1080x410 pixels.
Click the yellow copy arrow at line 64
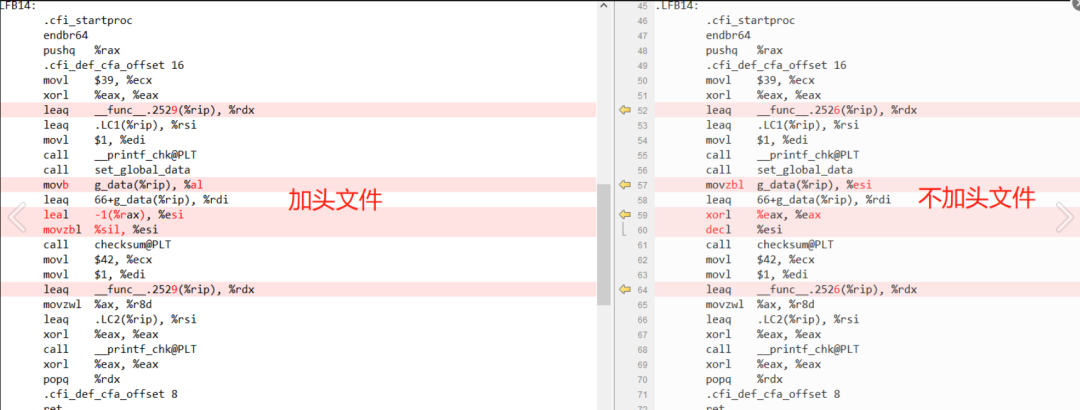pos(625,289)
